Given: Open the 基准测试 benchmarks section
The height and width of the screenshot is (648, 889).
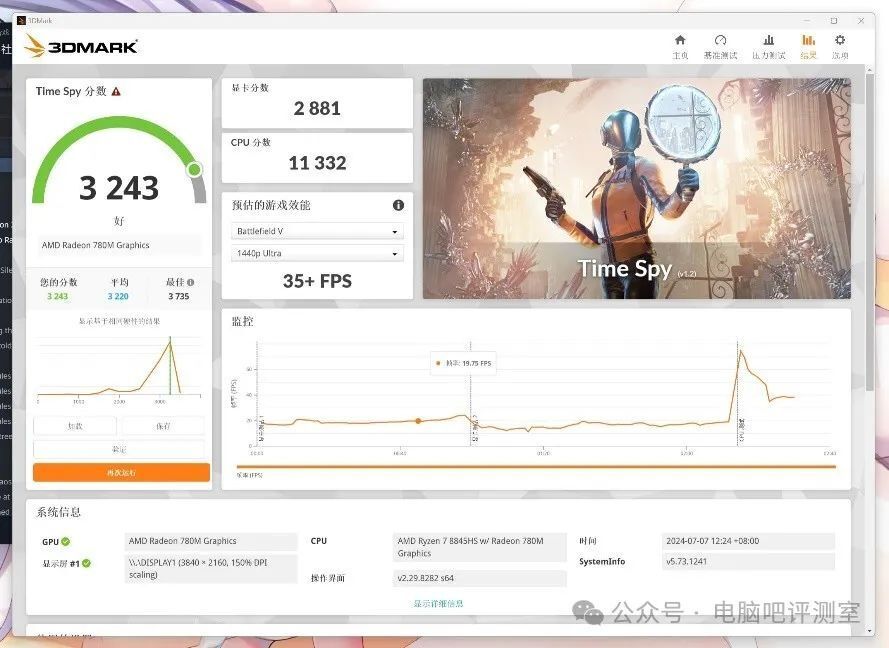Looking at the screenshot, I should click(720, 46).
